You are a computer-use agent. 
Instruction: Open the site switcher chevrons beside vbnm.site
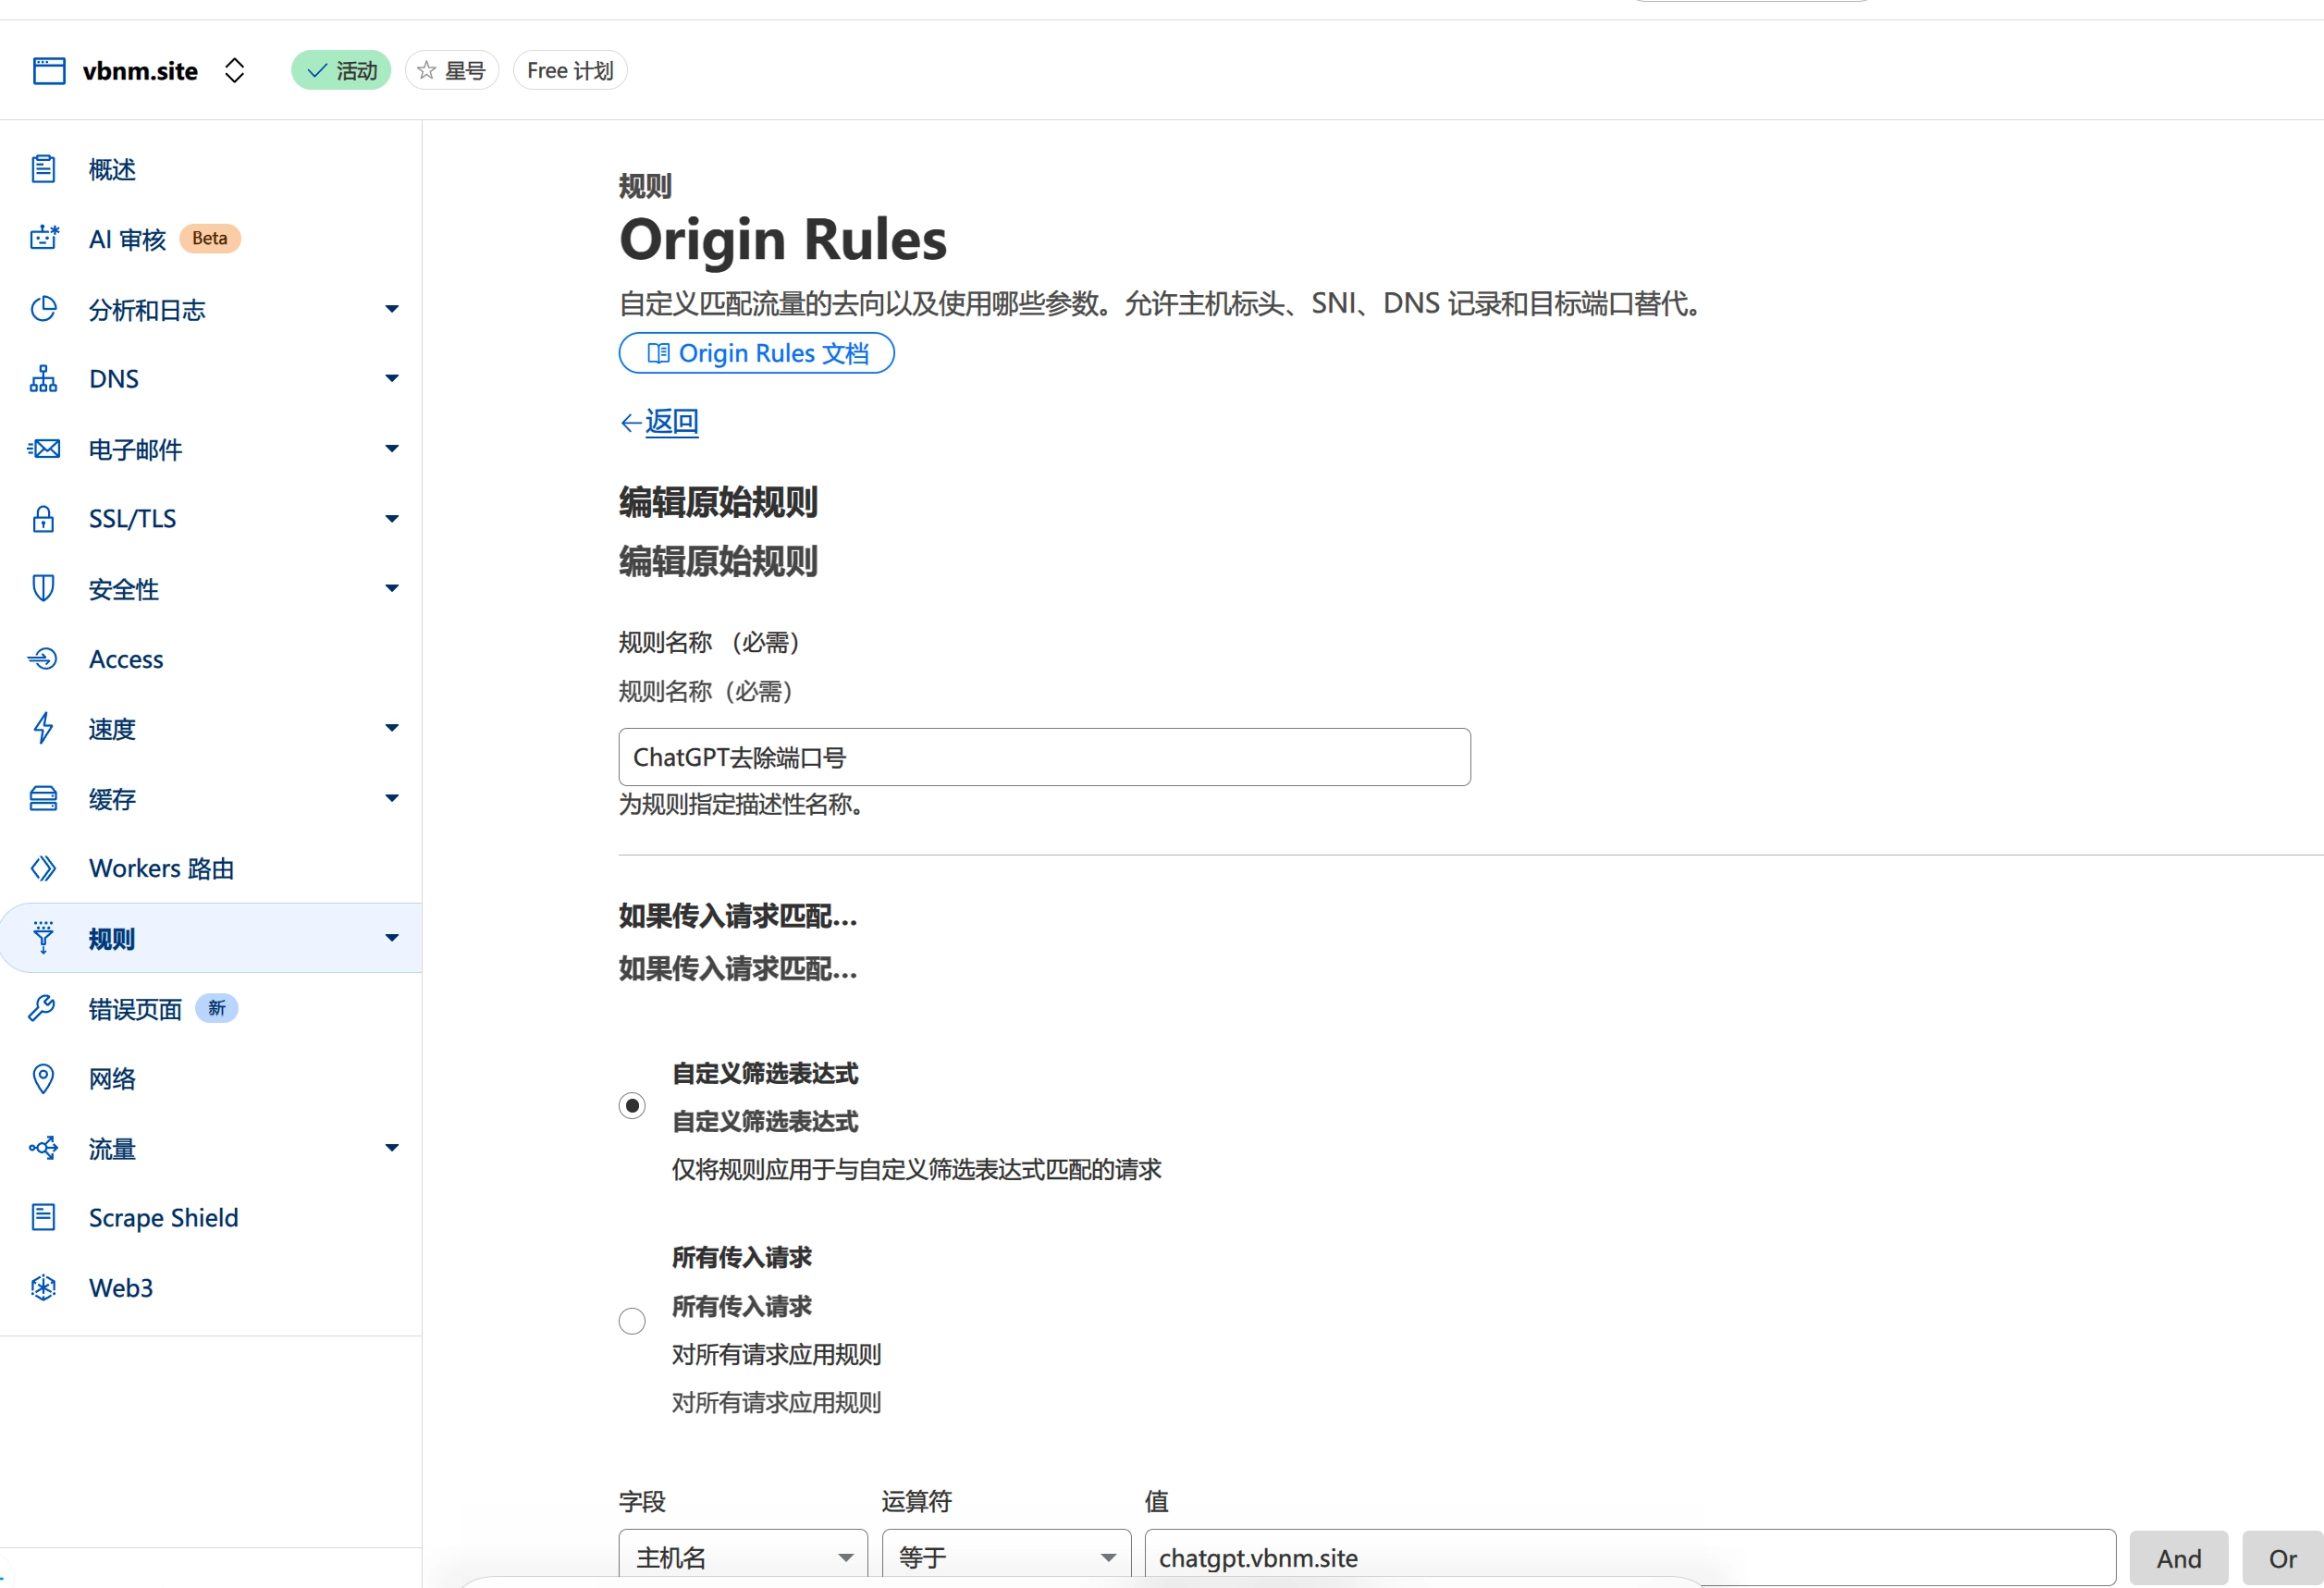coord(235,71)
